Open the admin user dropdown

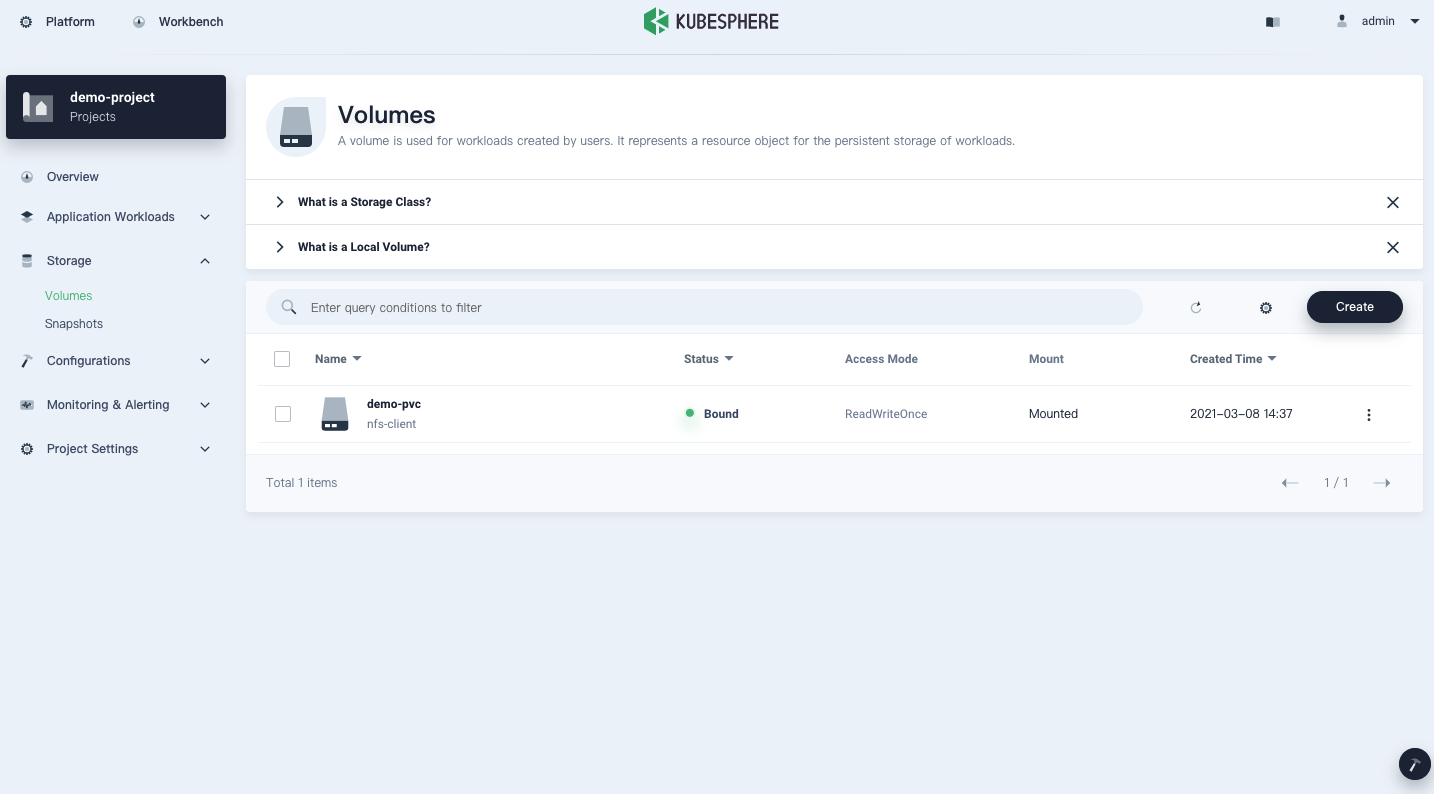1380,21
